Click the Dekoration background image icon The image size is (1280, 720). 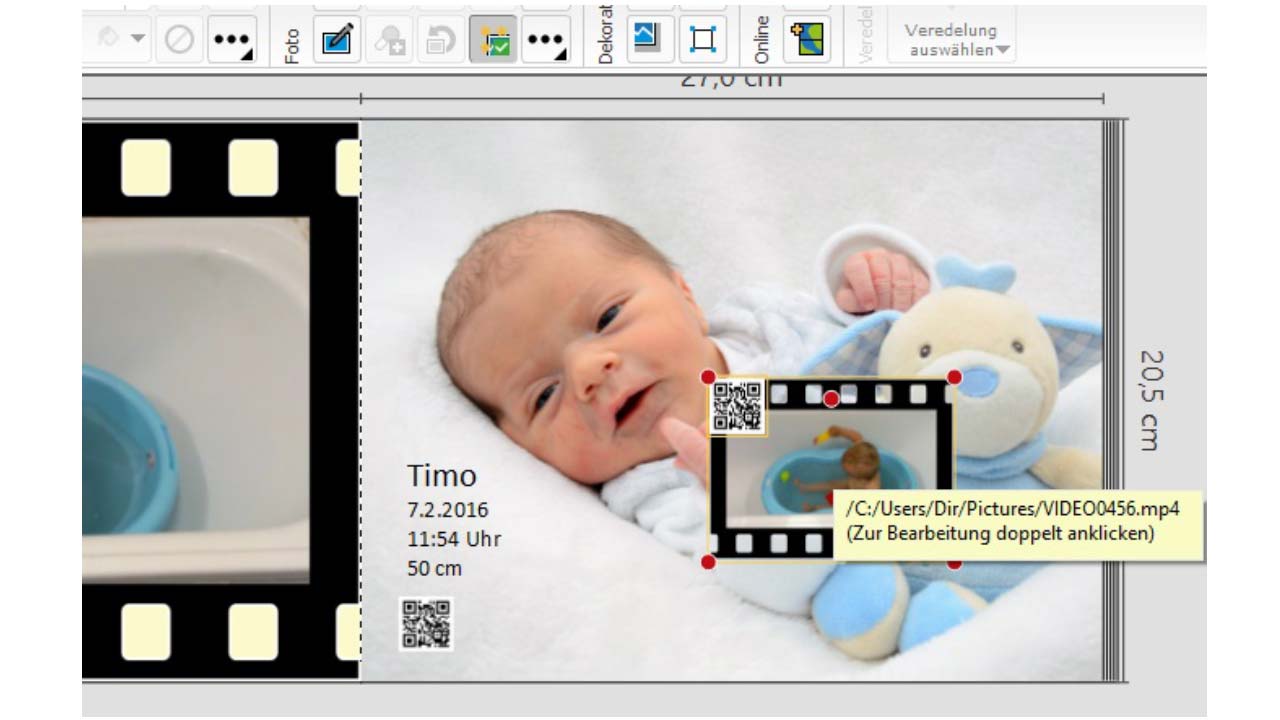(x=650, y=39)
